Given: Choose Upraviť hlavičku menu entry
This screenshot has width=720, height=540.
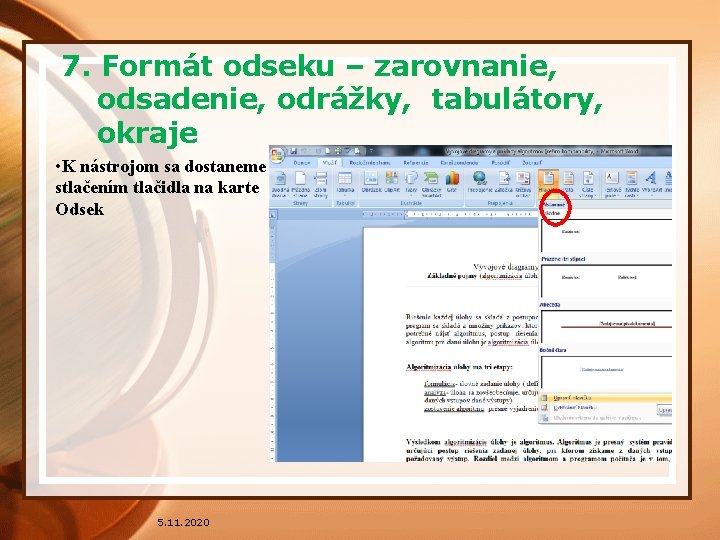Looking at the screenshot, I should pyautogui.click(x=605, y=398).
